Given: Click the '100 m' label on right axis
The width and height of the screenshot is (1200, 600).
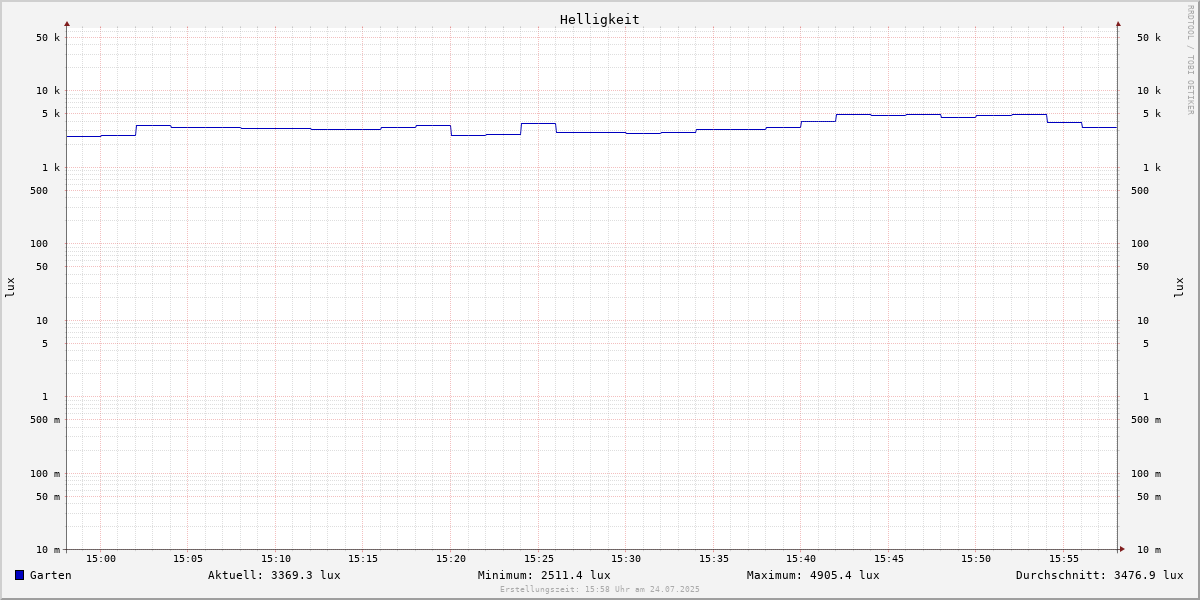Looking at the screenshot, I should 1146,474.
